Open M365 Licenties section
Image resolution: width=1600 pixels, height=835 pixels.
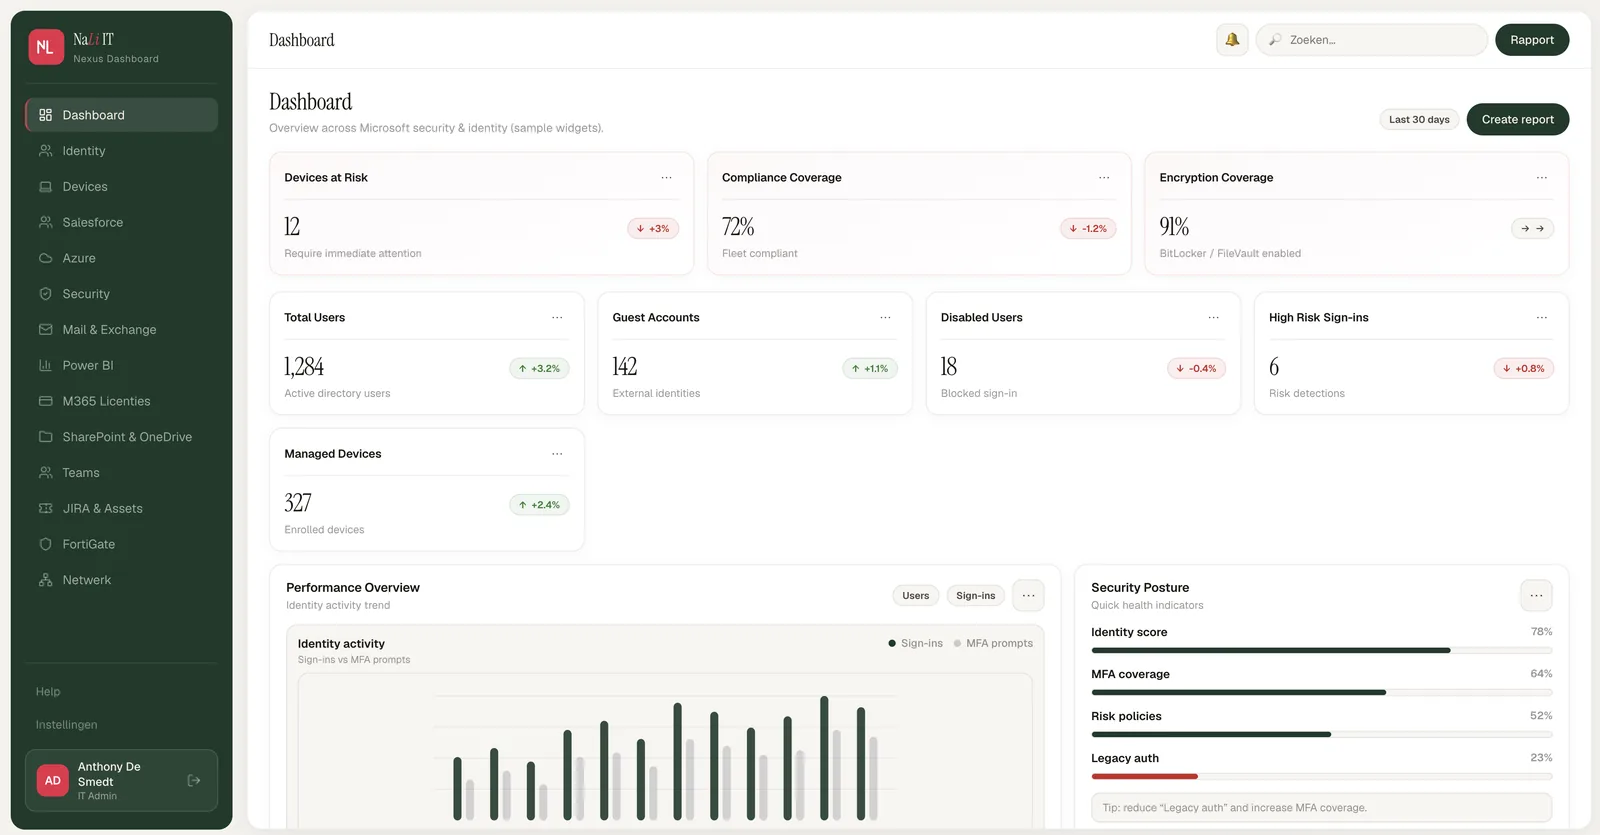tap(121, 401)
